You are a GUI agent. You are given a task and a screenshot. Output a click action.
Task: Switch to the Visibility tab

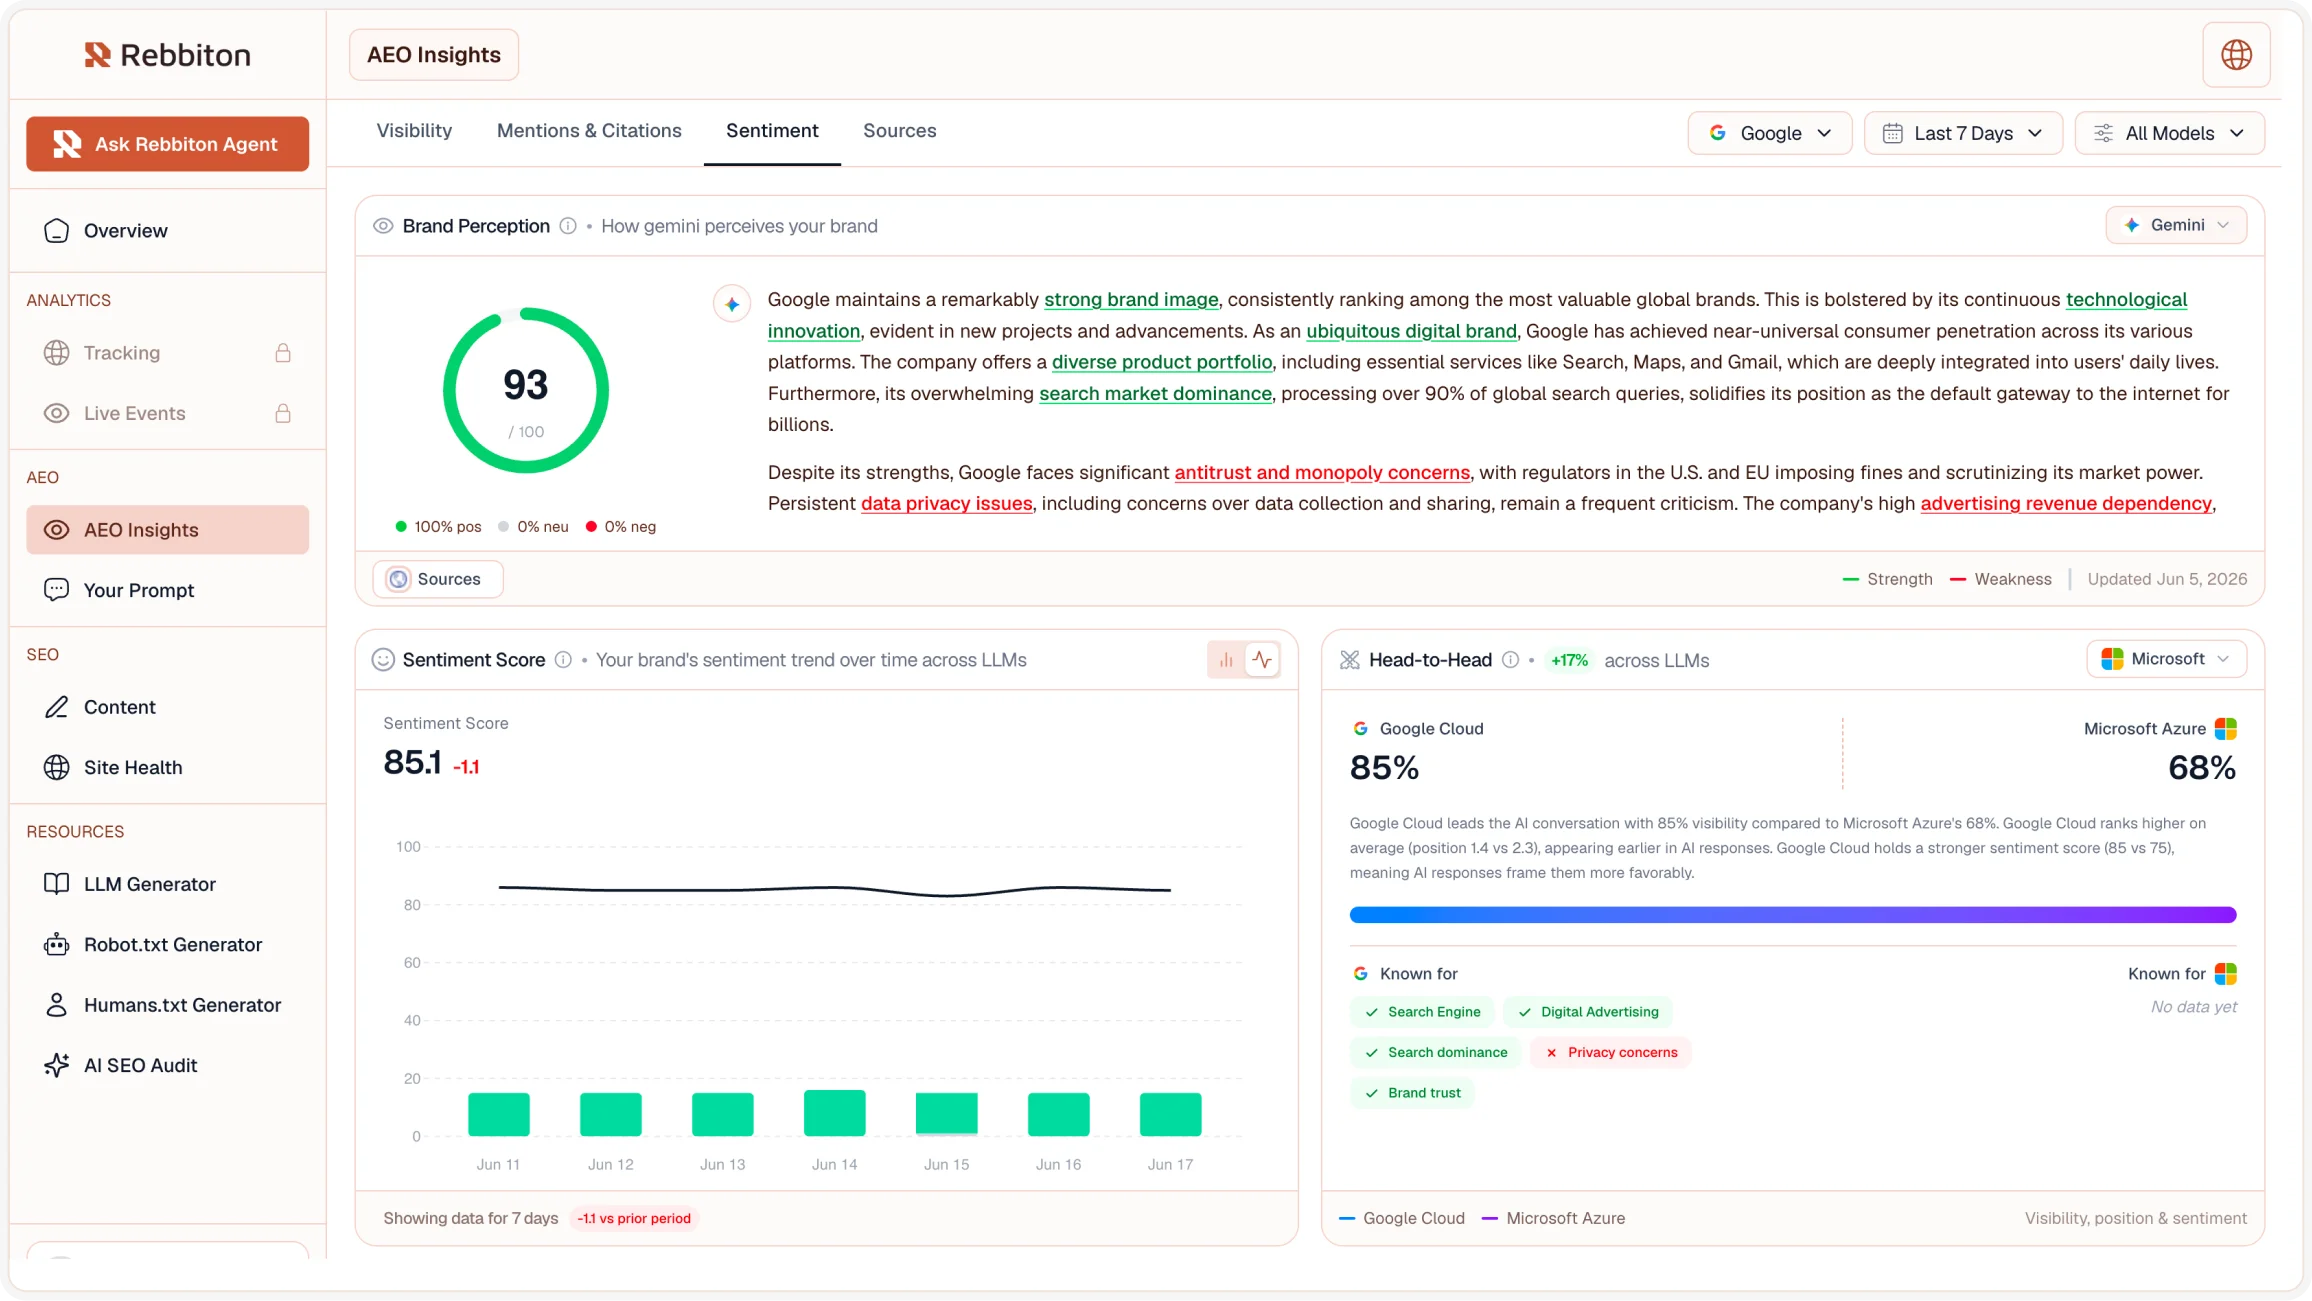point(414,131)
